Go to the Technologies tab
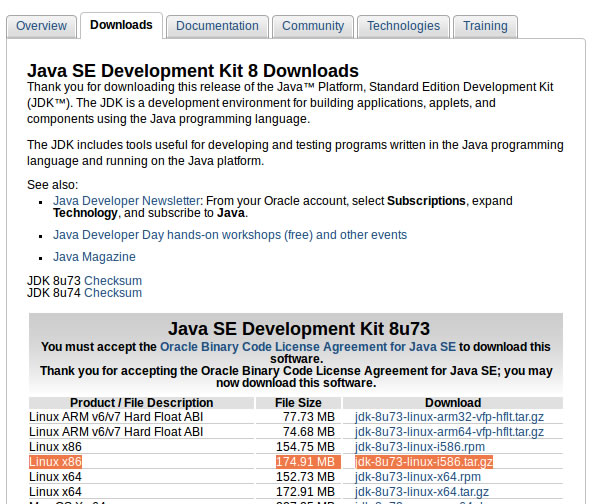This screenshot has height=504, width=593. point(404,26)
